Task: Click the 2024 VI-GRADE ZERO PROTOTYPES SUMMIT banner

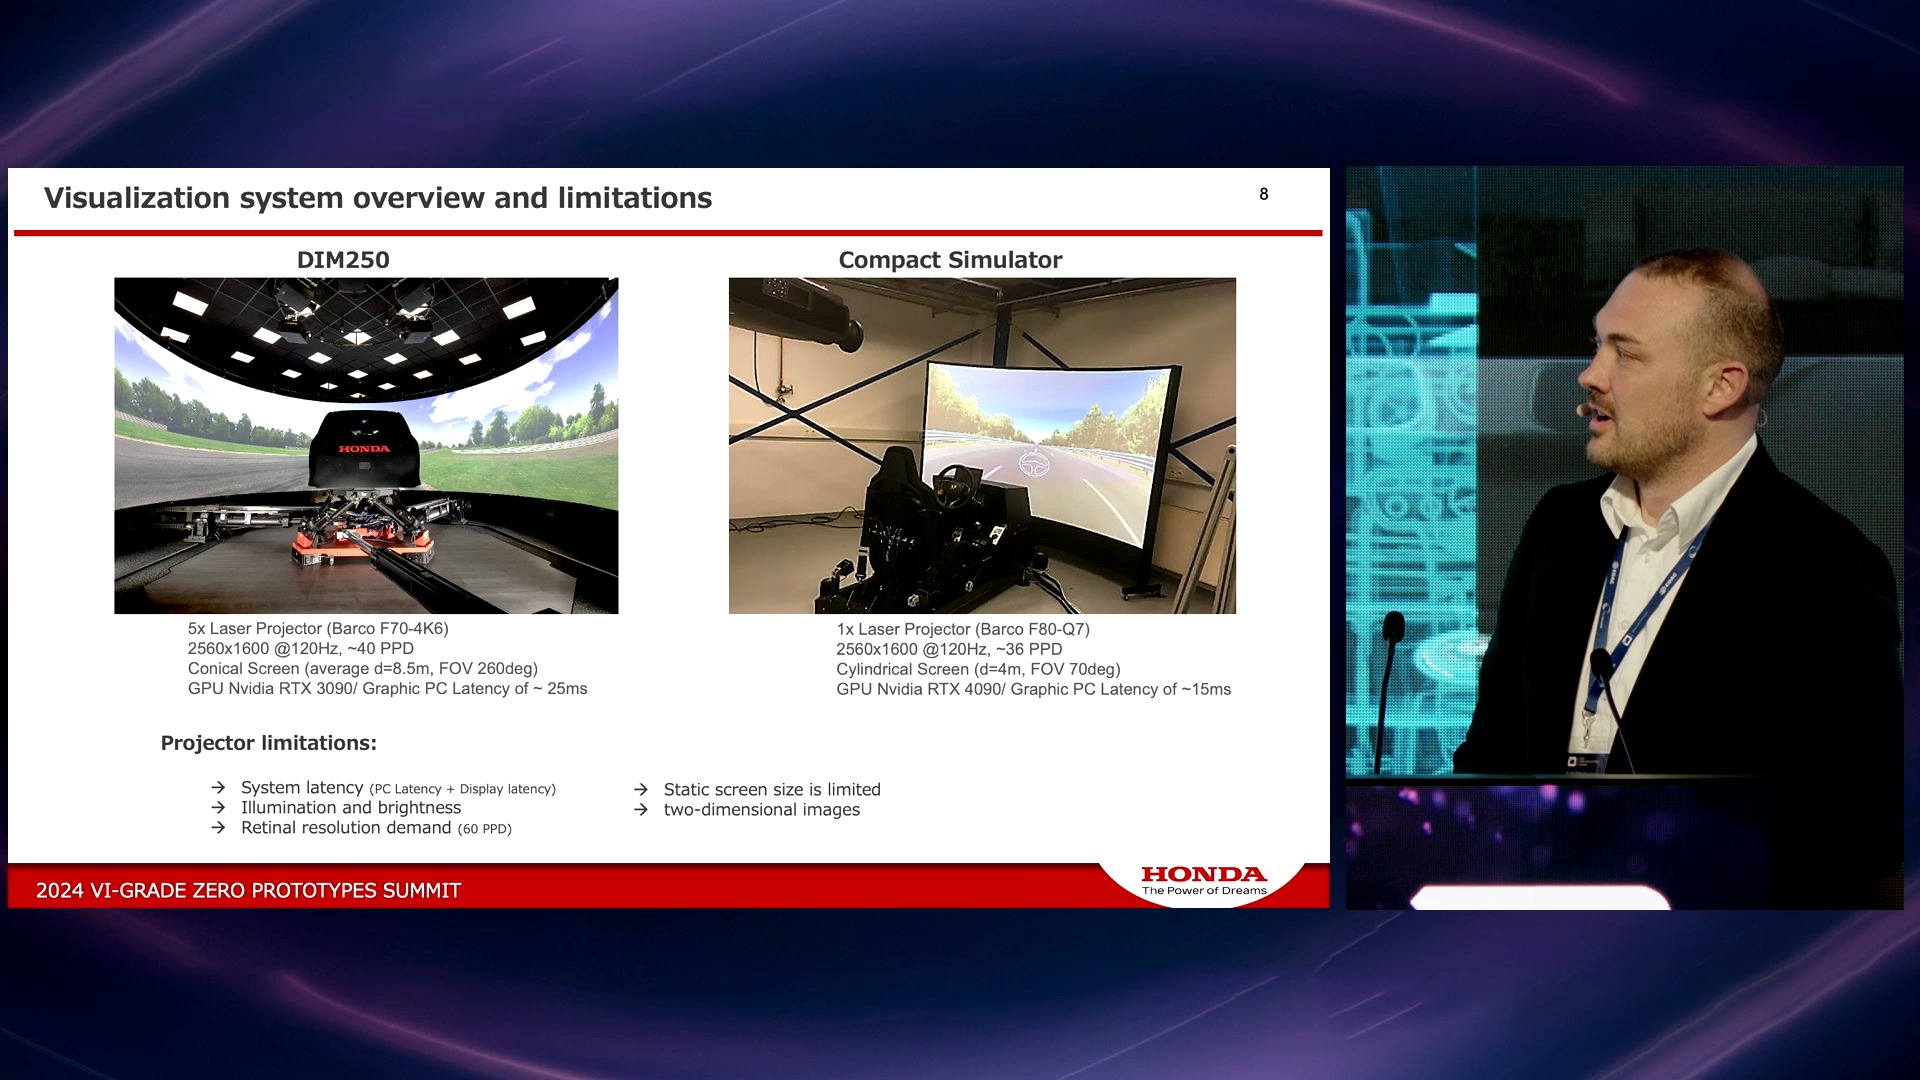Action: click(248, 890)
